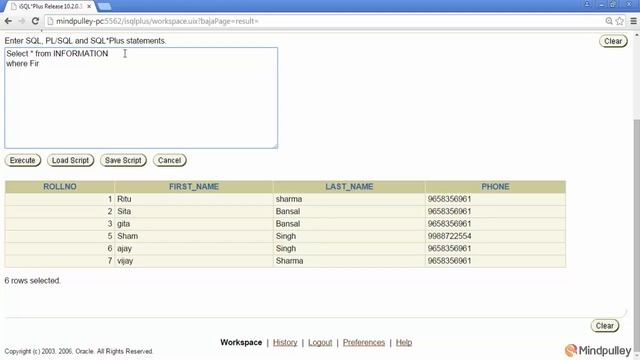Viewport: 640px width, 360px height.
Task: Open the zoom magnifier icon in address bar
Action: coord(609,21)
